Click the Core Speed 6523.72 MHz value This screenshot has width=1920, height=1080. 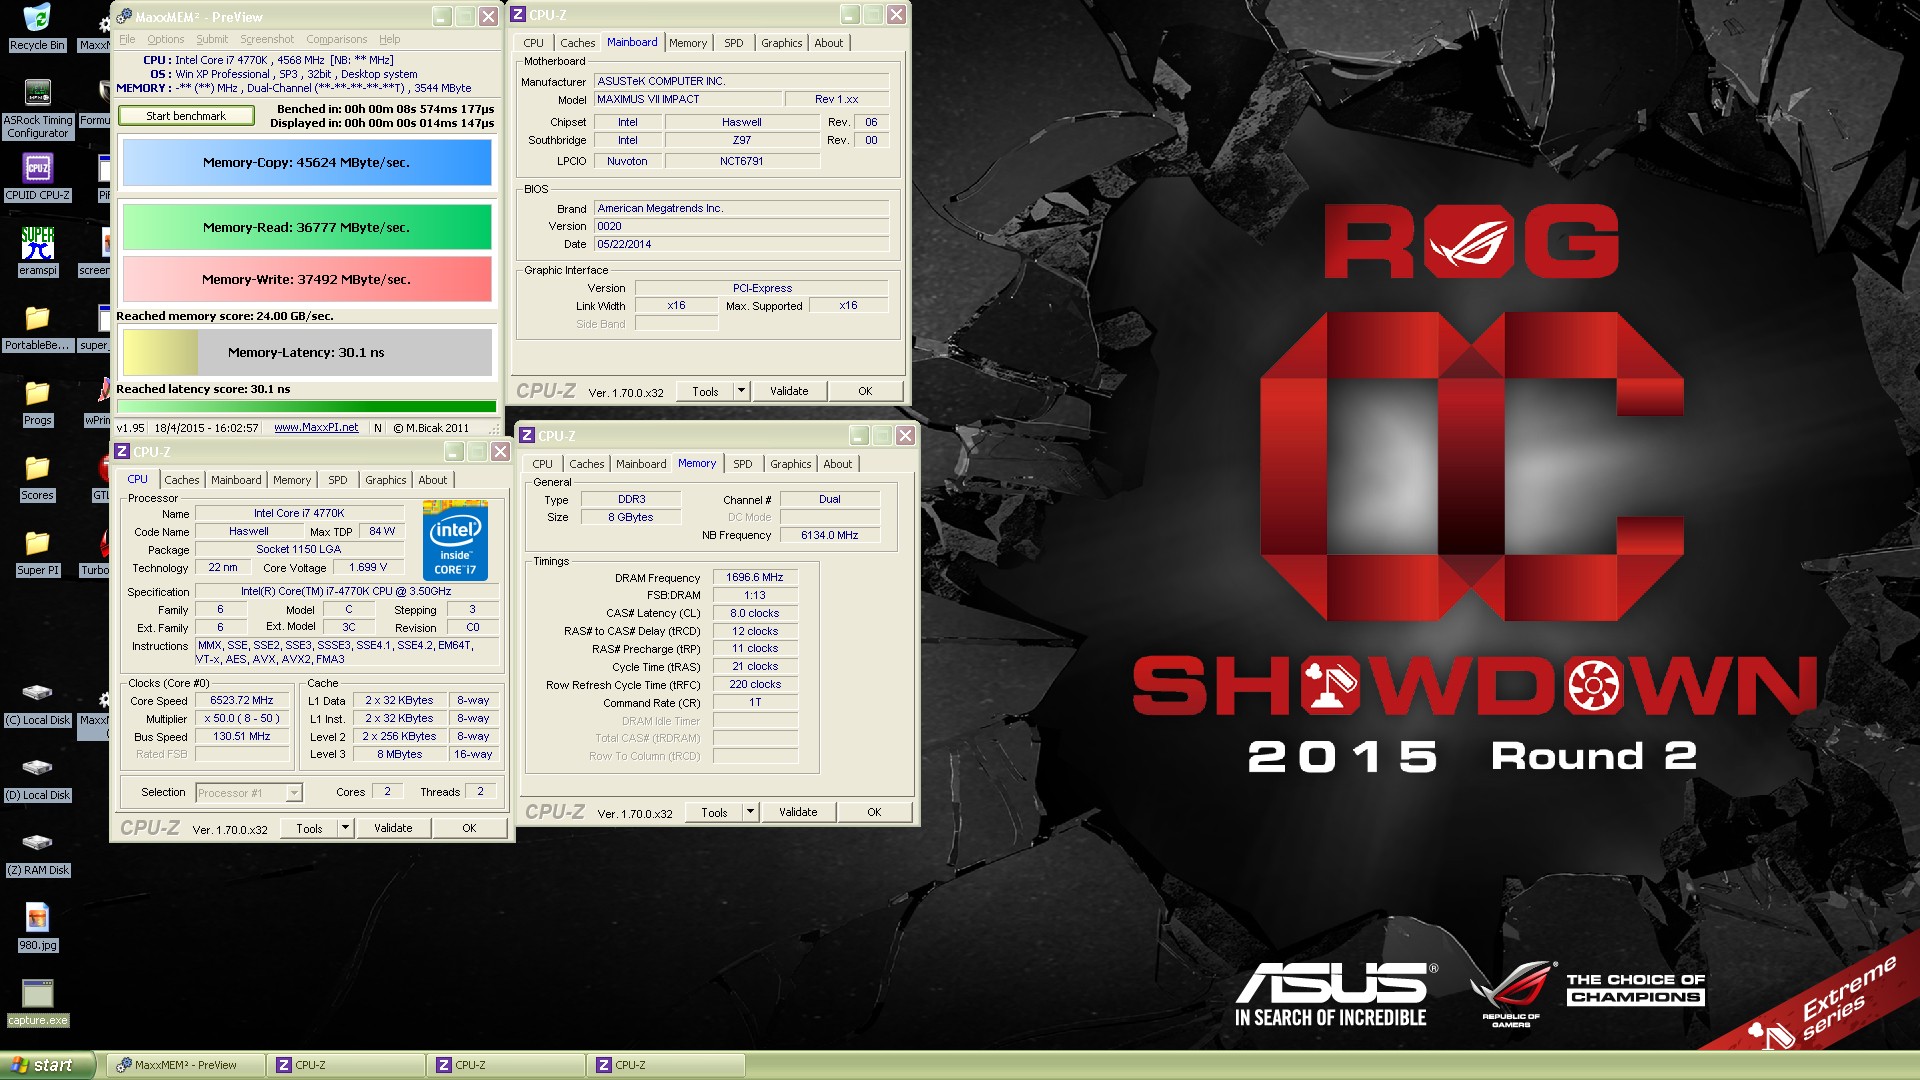(x=242, y=700)
